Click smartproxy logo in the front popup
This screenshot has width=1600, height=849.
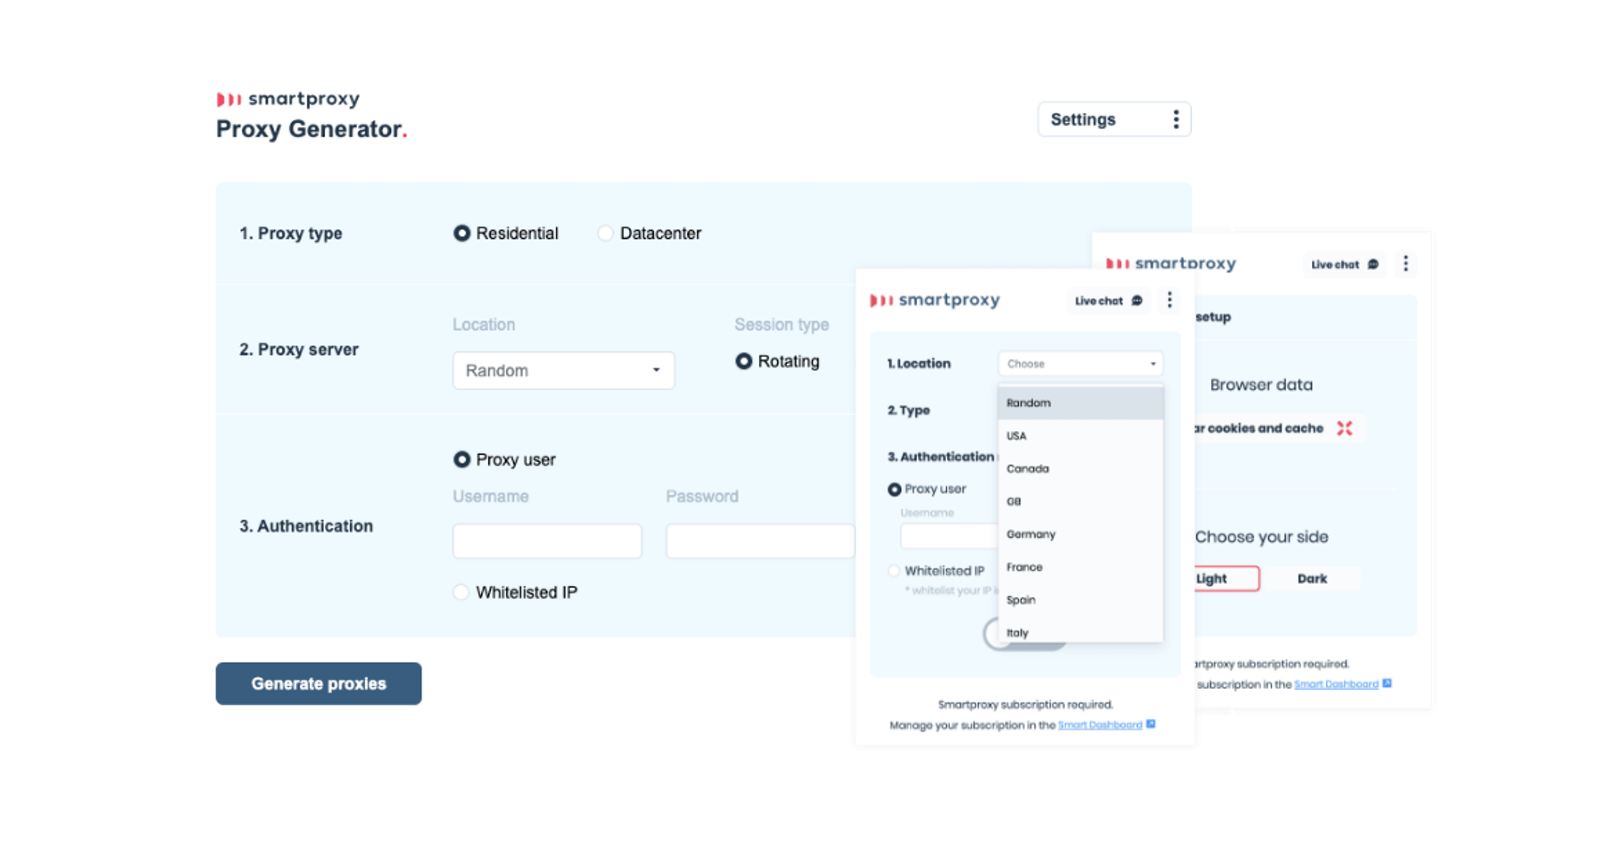click(x=935, y=300)
